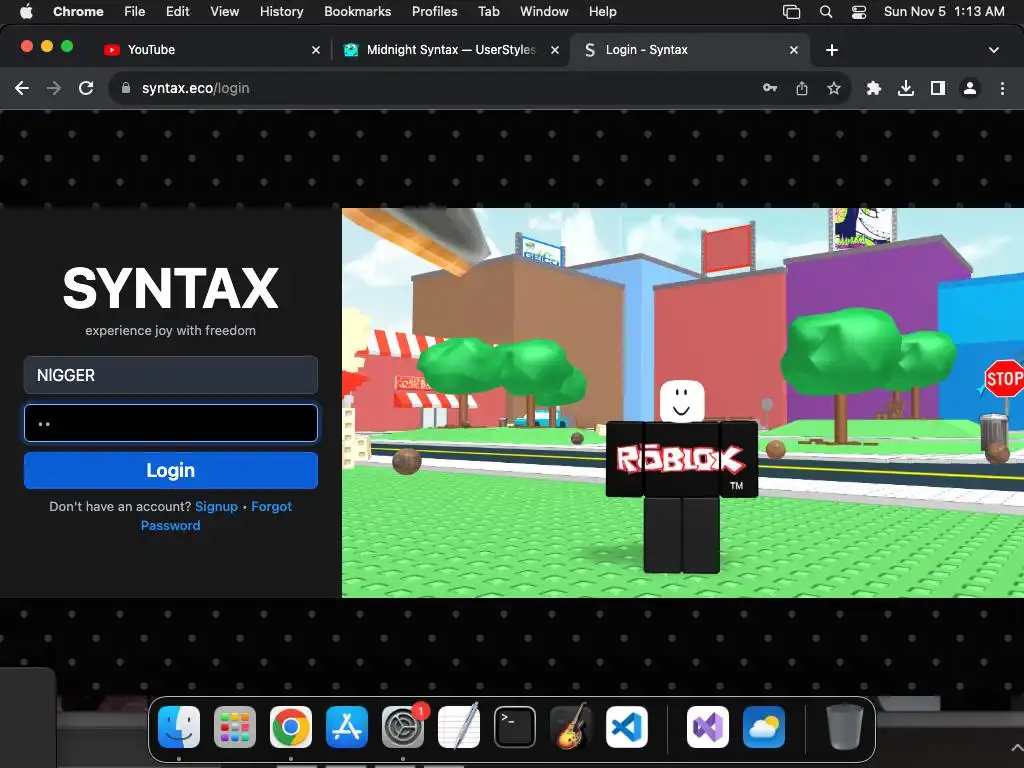1024x768 pixels.
Task: Open TextEdit from the Dock
Action: [x=458, y=727]
